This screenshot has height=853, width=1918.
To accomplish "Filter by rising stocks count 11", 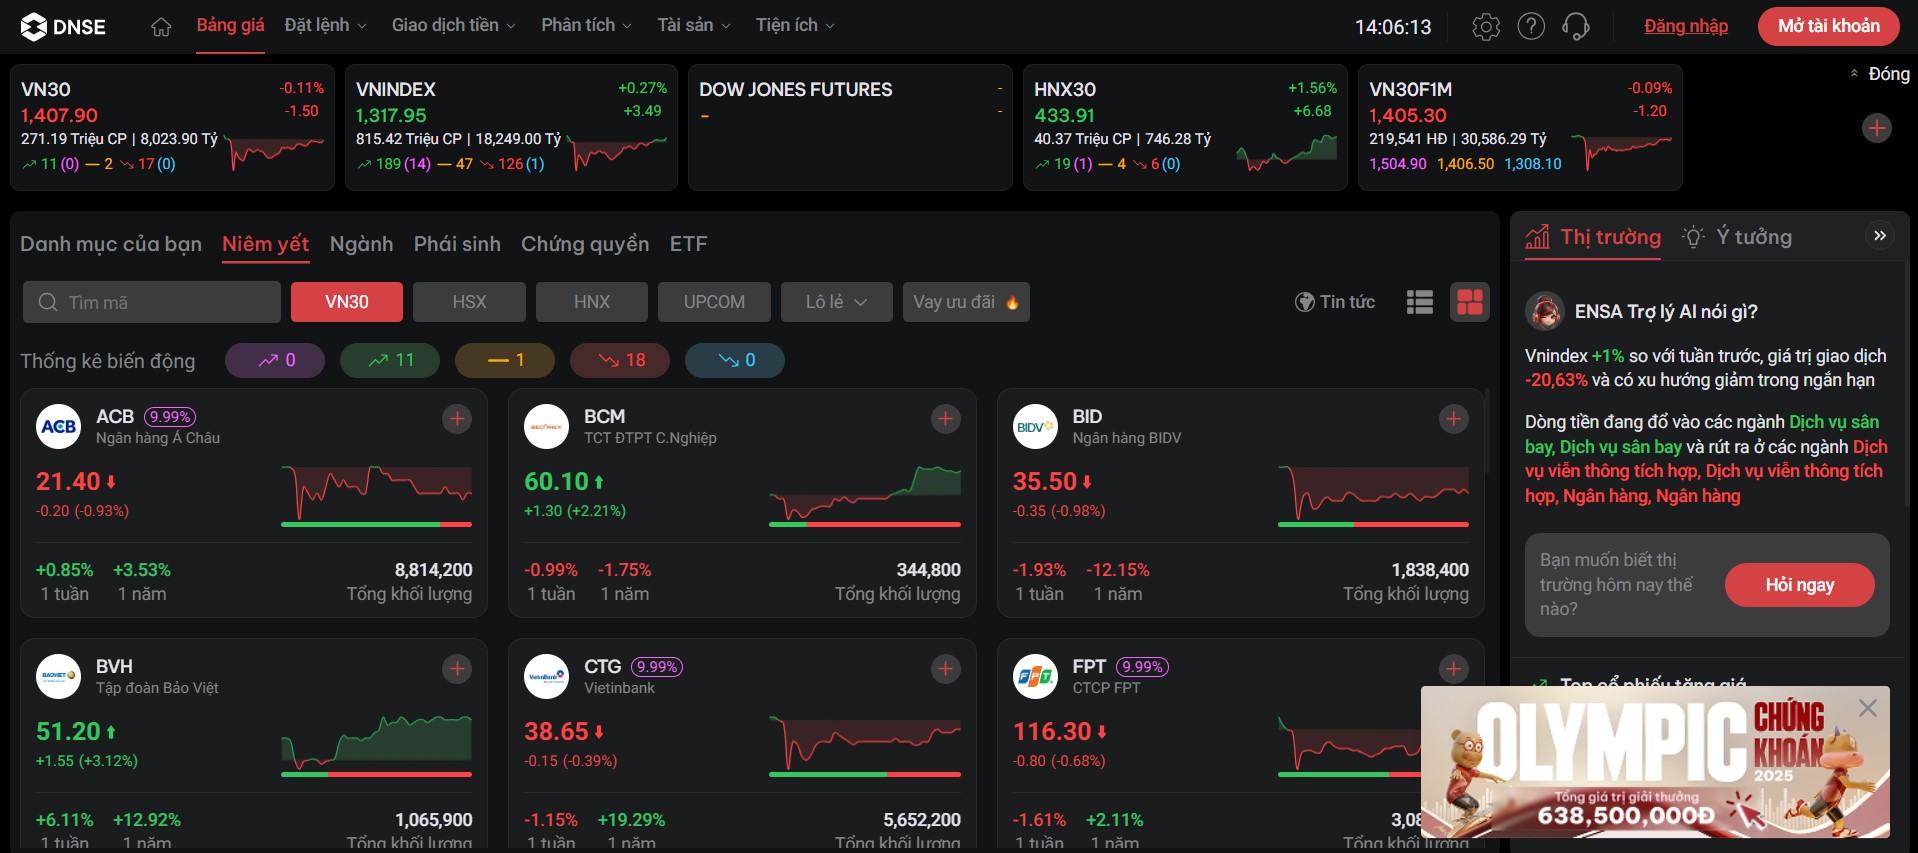I will click(x=390, y=360).
